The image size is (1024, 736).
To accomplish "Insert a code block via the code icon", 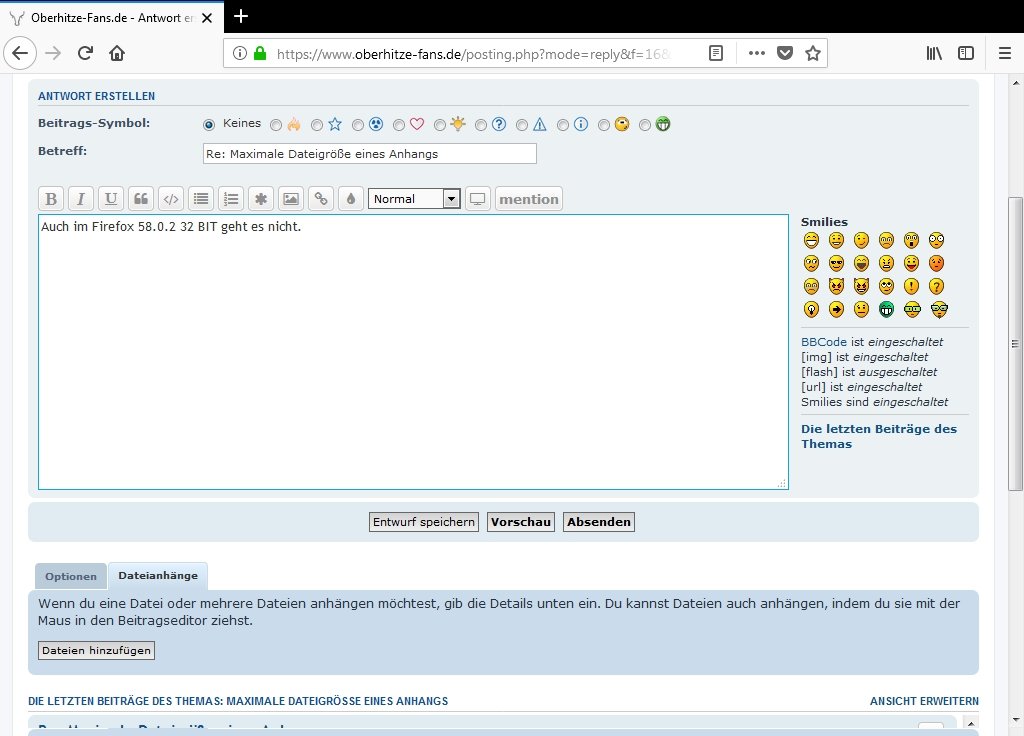I will coord(171,199).
